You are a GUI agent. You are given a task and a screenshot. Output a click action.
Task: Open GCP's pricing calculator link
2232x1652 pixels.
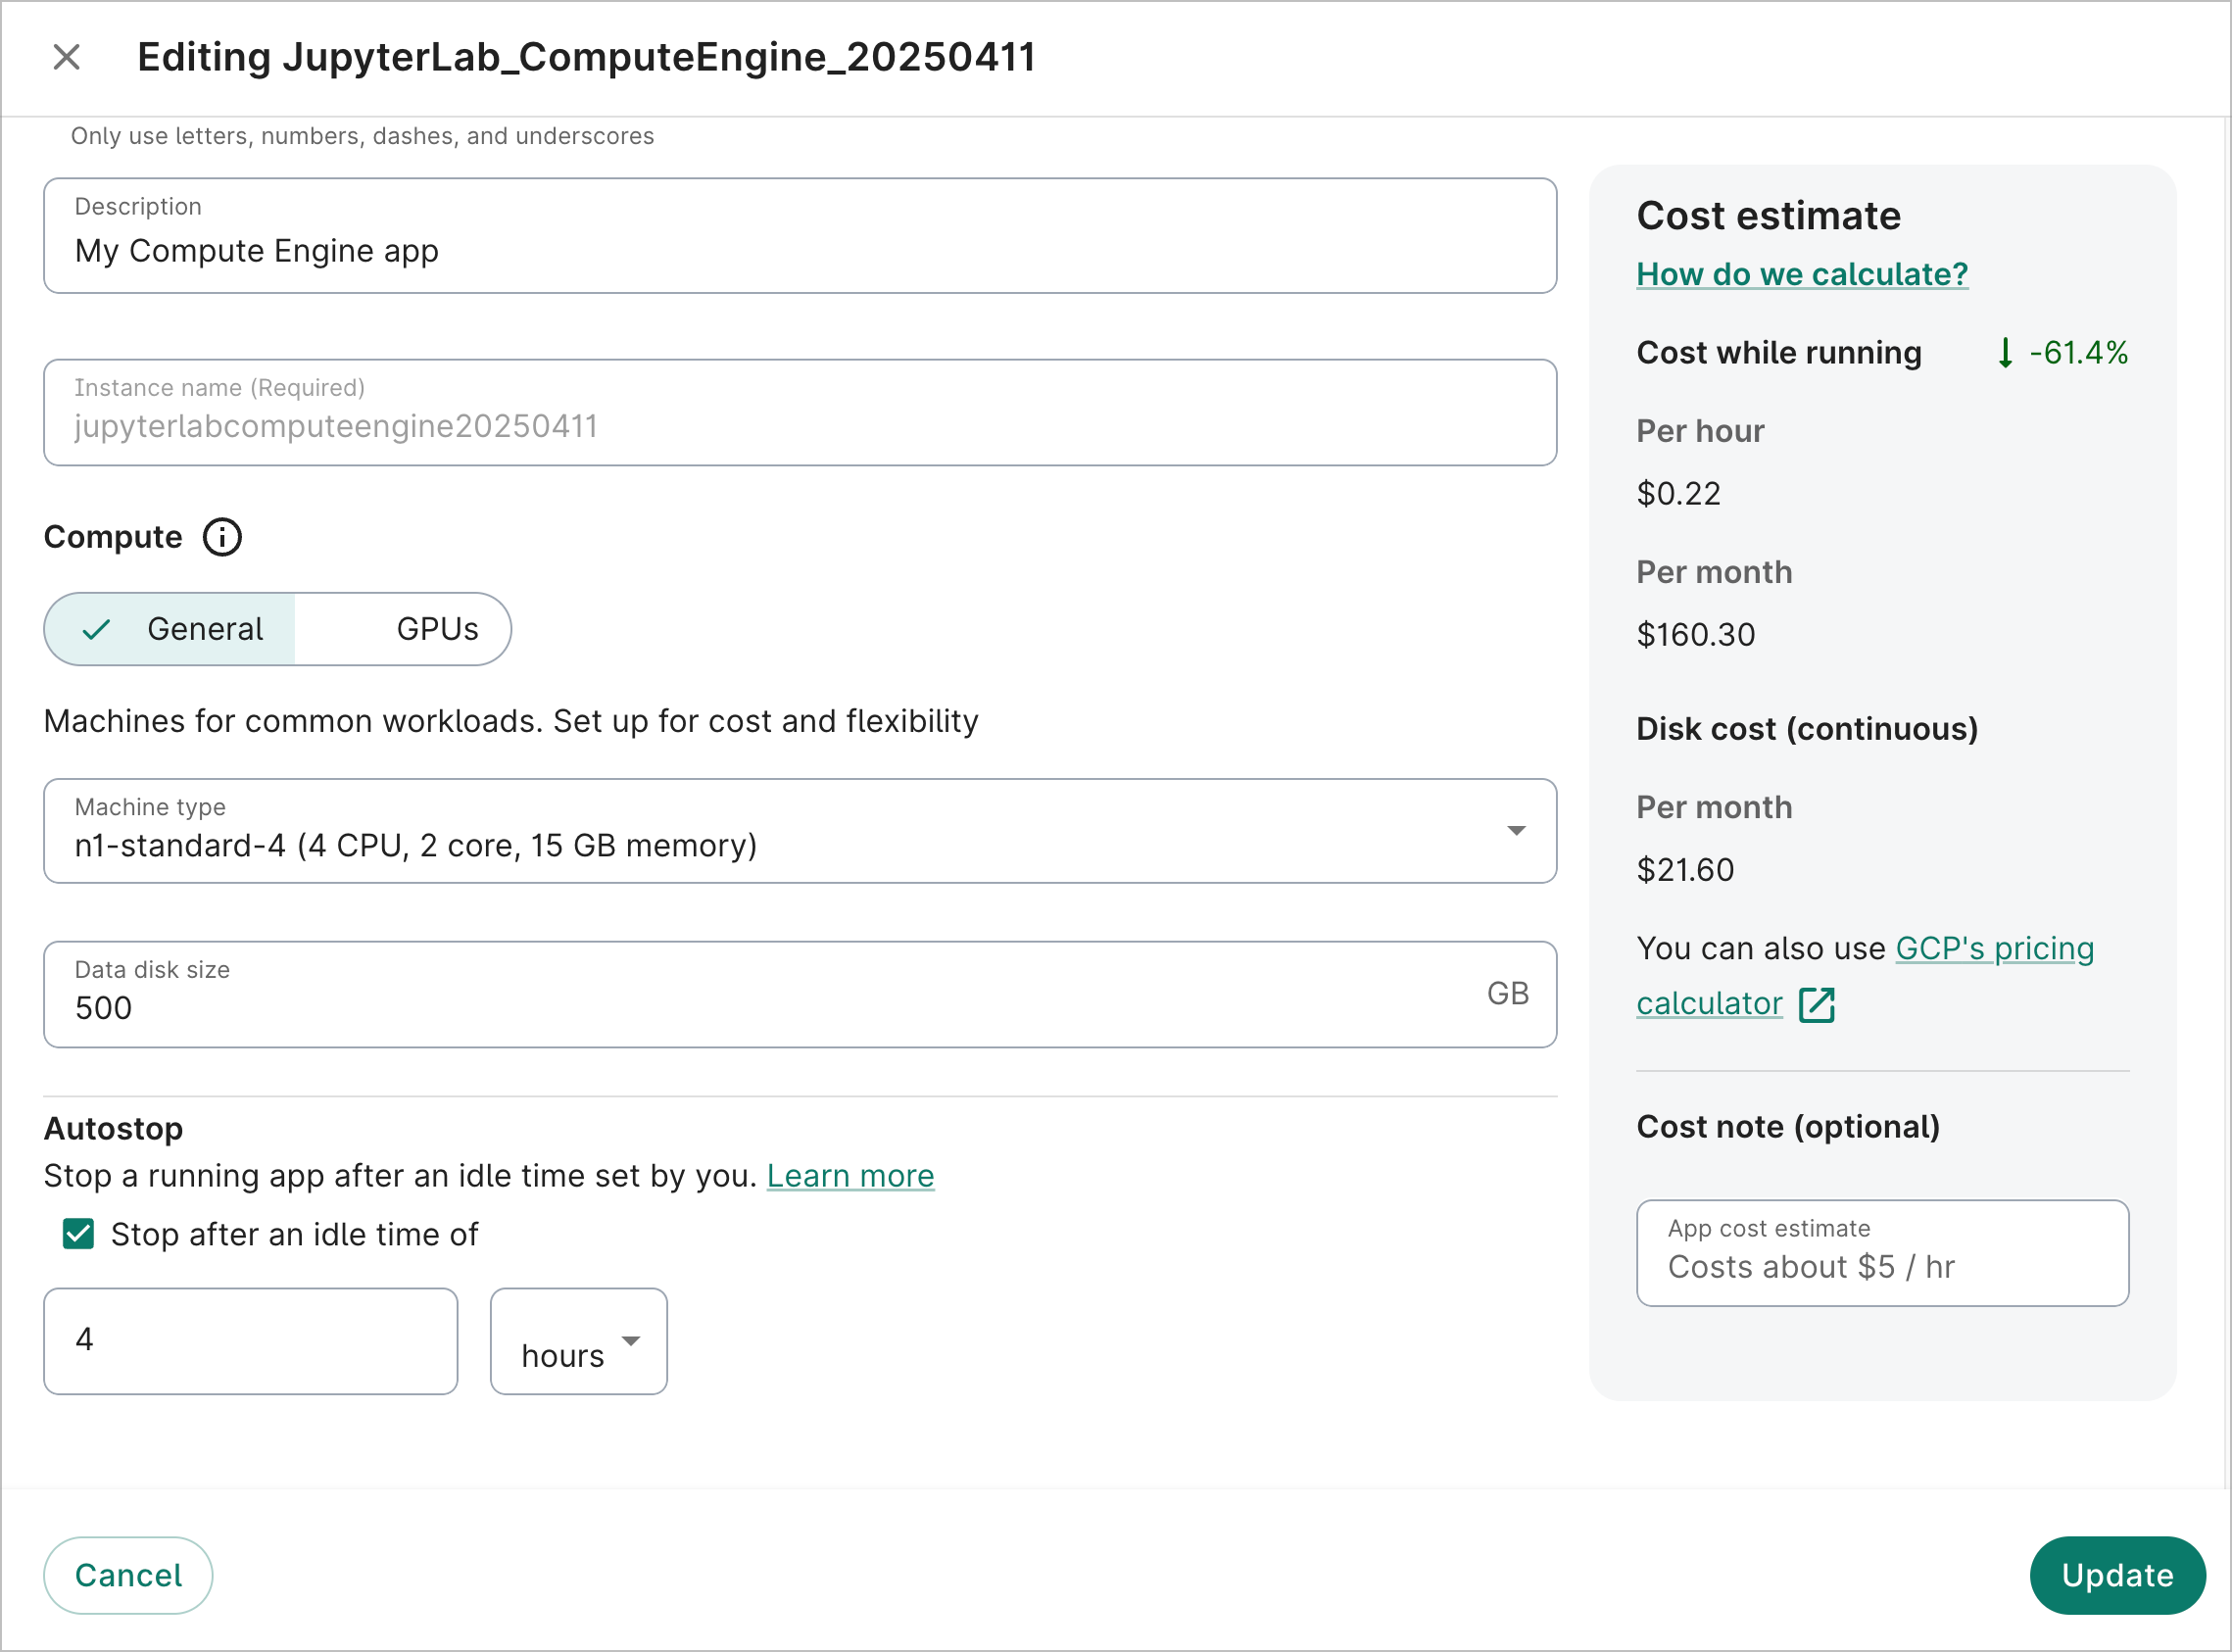click(x=1994, y=949)
